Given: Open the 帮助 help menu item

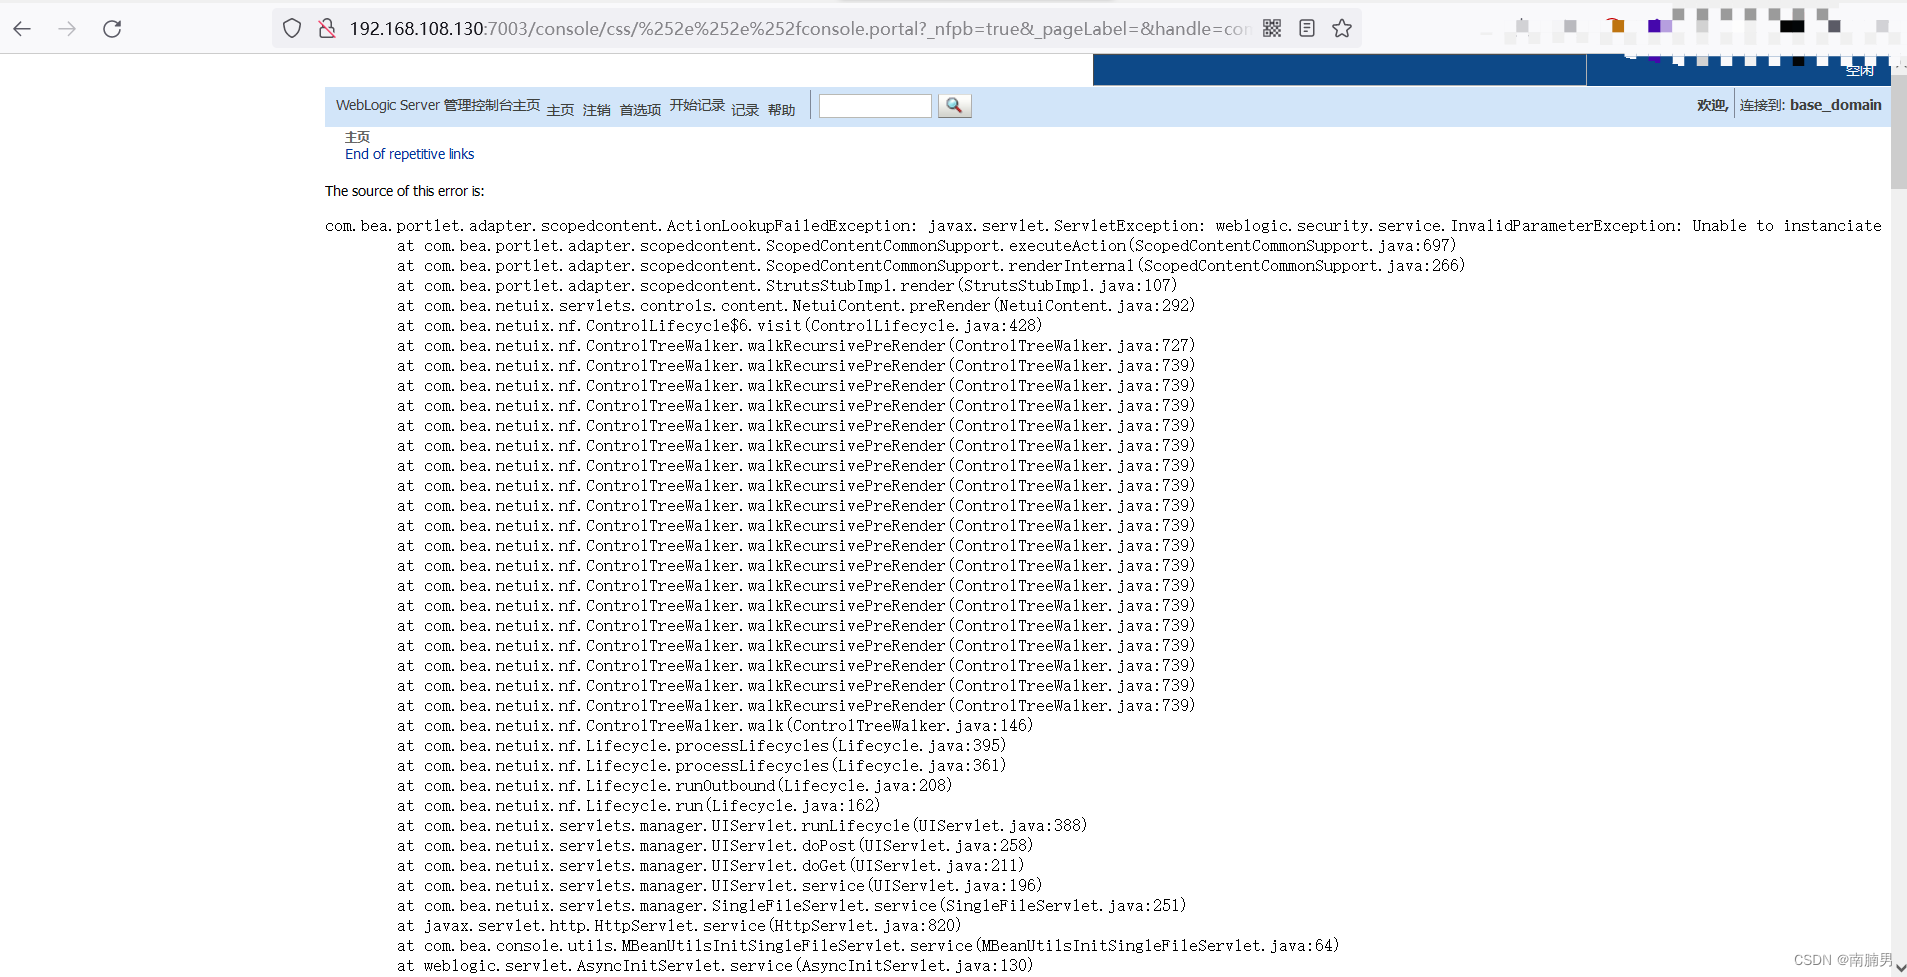Looking at the screenshot, I should tap(783, 110).
